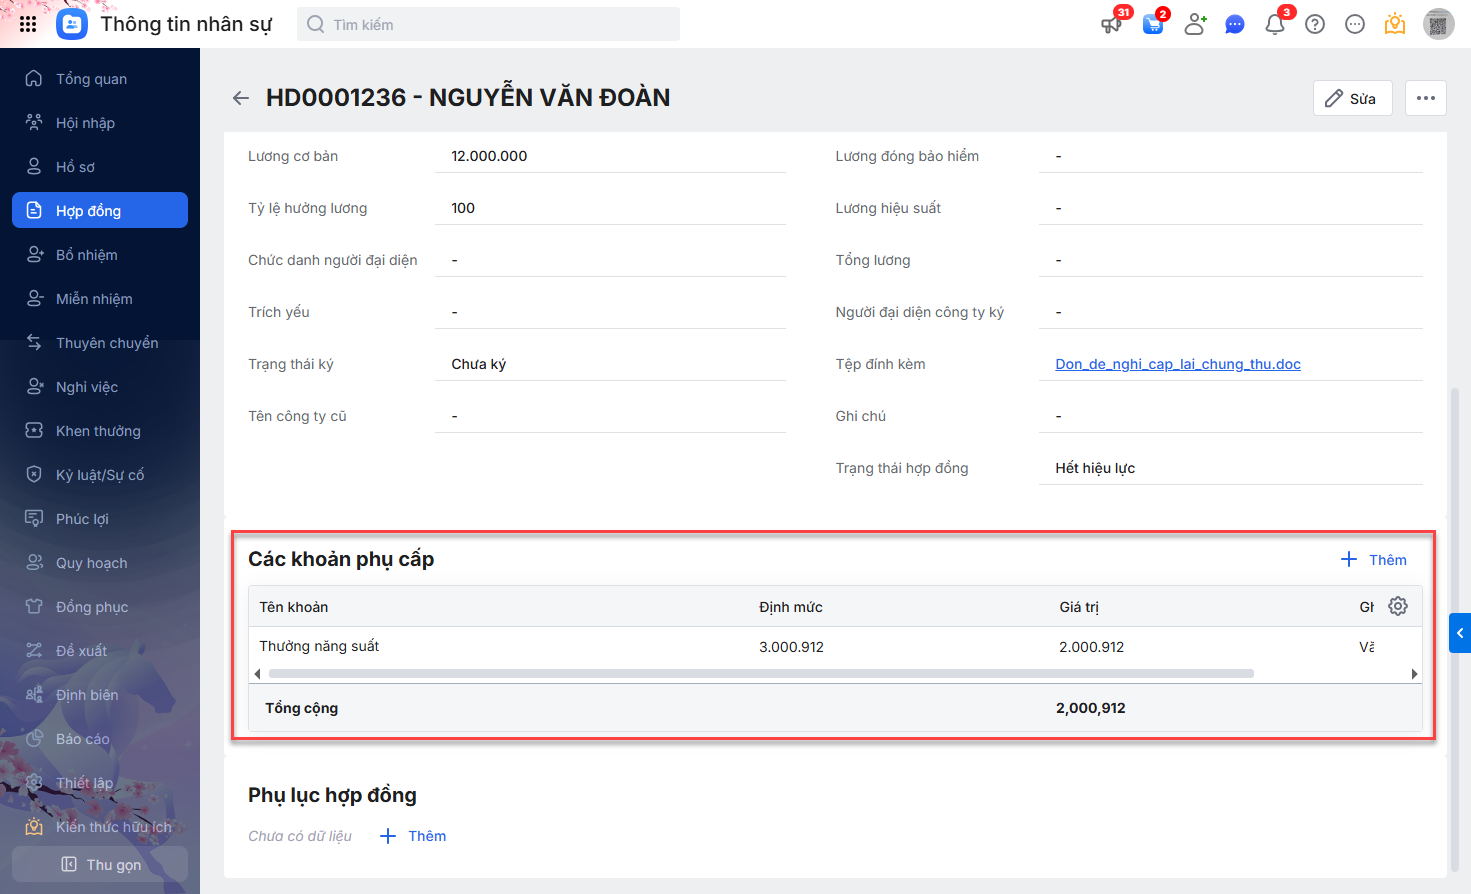The image size is (1471, 894).
Task: Open Khen thưởng menu item
Action: click(98, 431)
